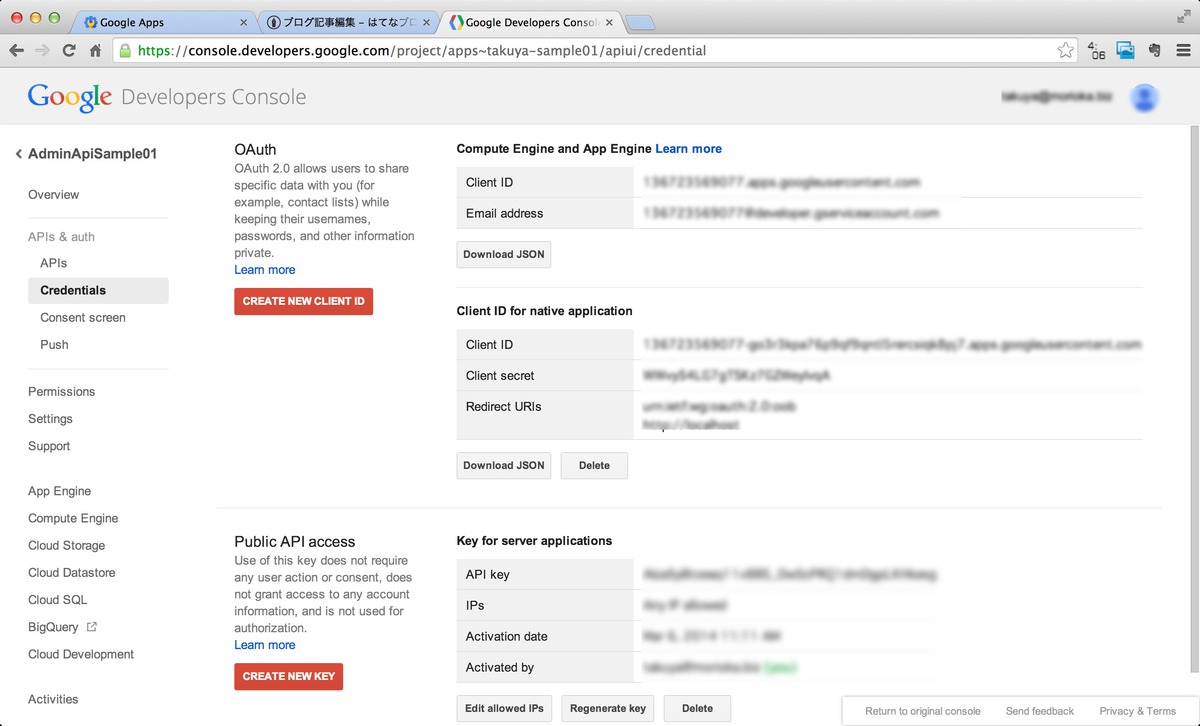Image resolution: width=1200 pixels, height=726 pixels.
Task: Click the Redirect URIs label
Action: pos(504,407)
